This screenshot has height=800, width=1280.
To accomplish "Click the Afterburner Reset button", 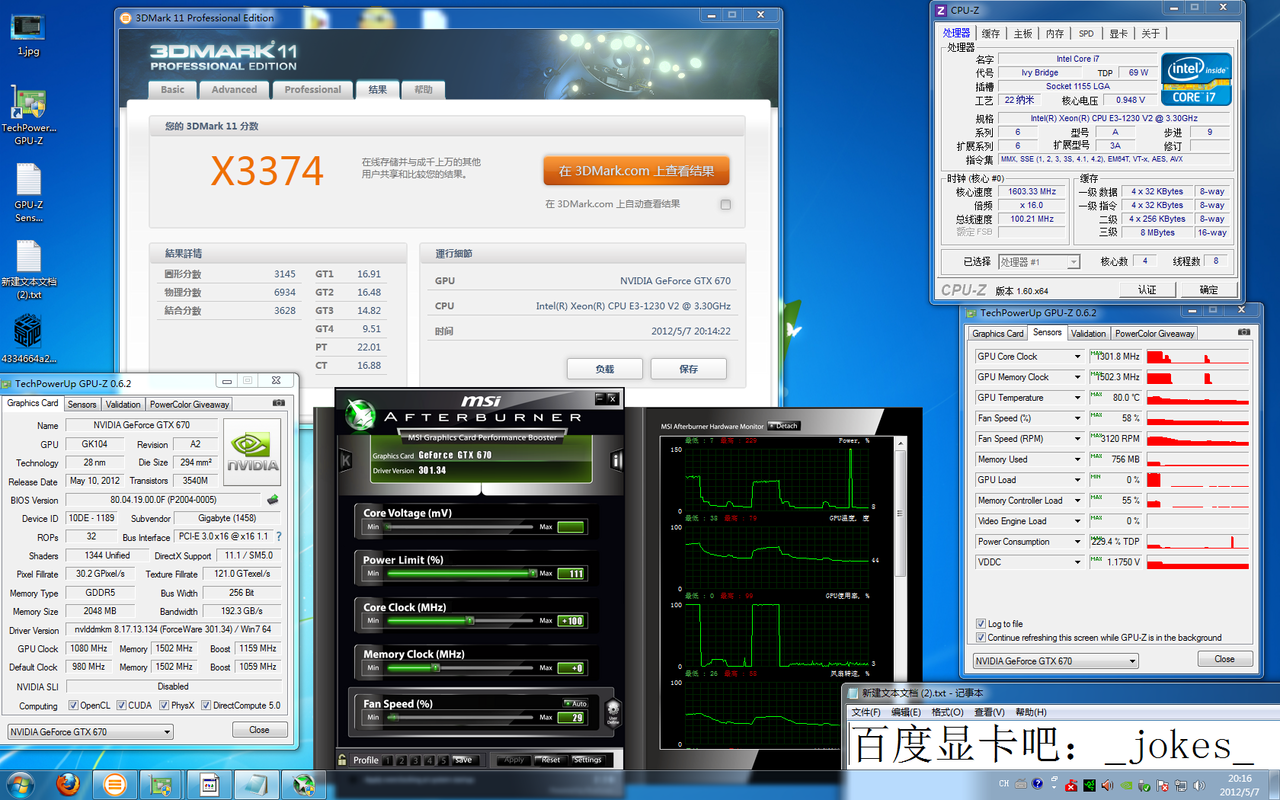I will coord(551,760).
